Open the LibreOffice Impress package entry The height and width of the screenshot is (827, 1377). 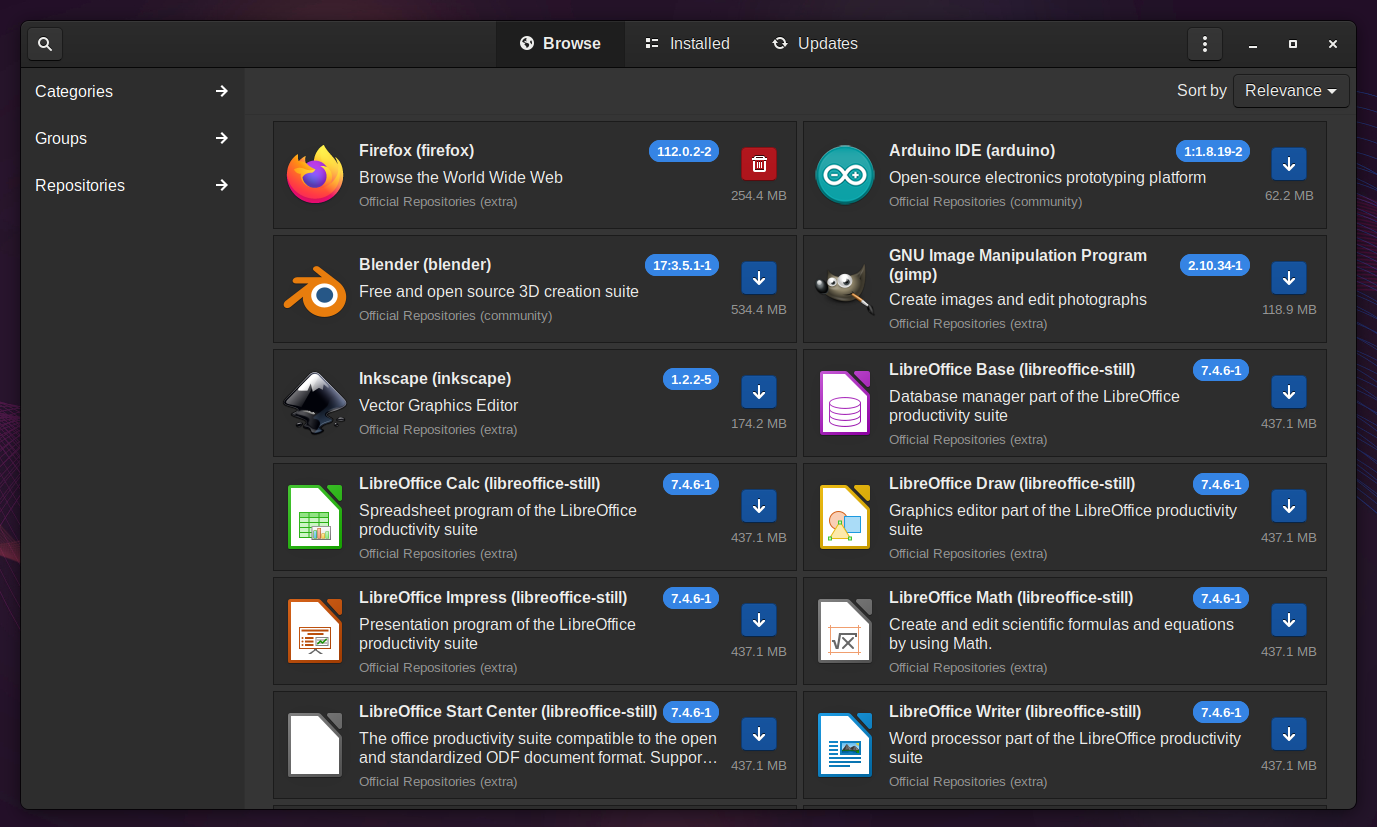pos(535,631)
